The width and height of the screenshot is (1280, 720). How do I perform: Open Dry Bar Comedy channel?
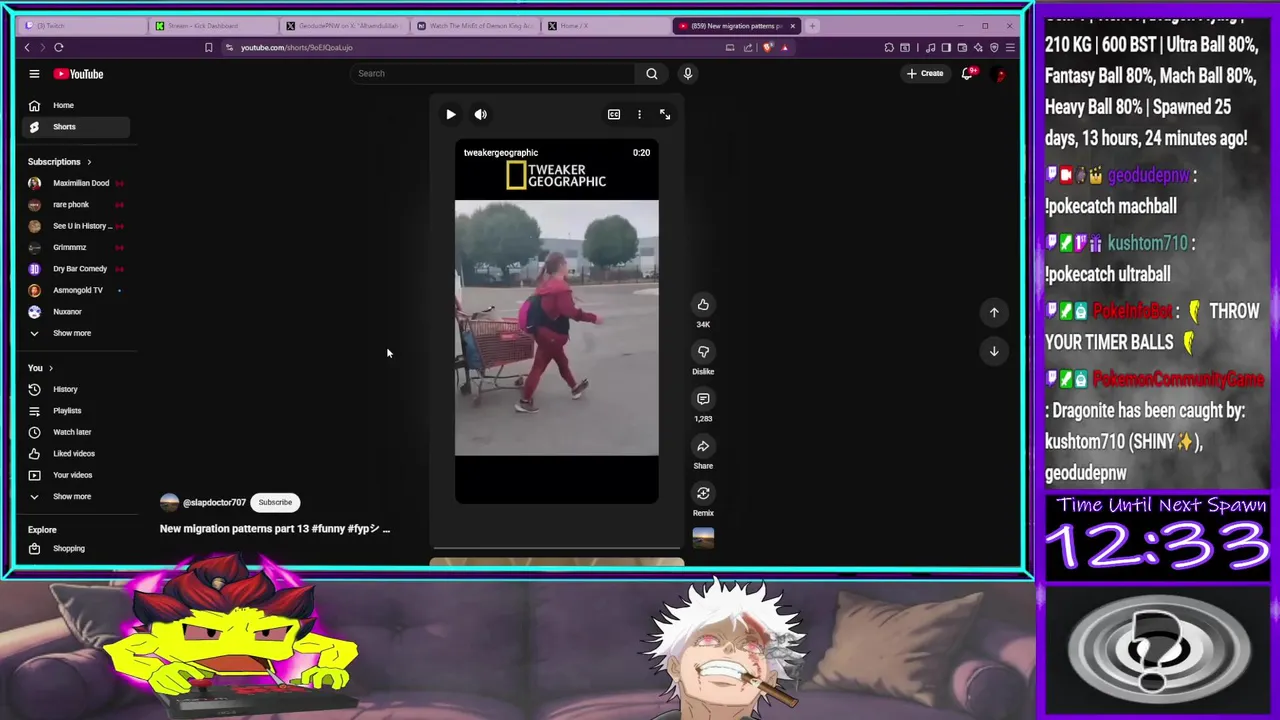pyautogui.click(x=76, y=269)
